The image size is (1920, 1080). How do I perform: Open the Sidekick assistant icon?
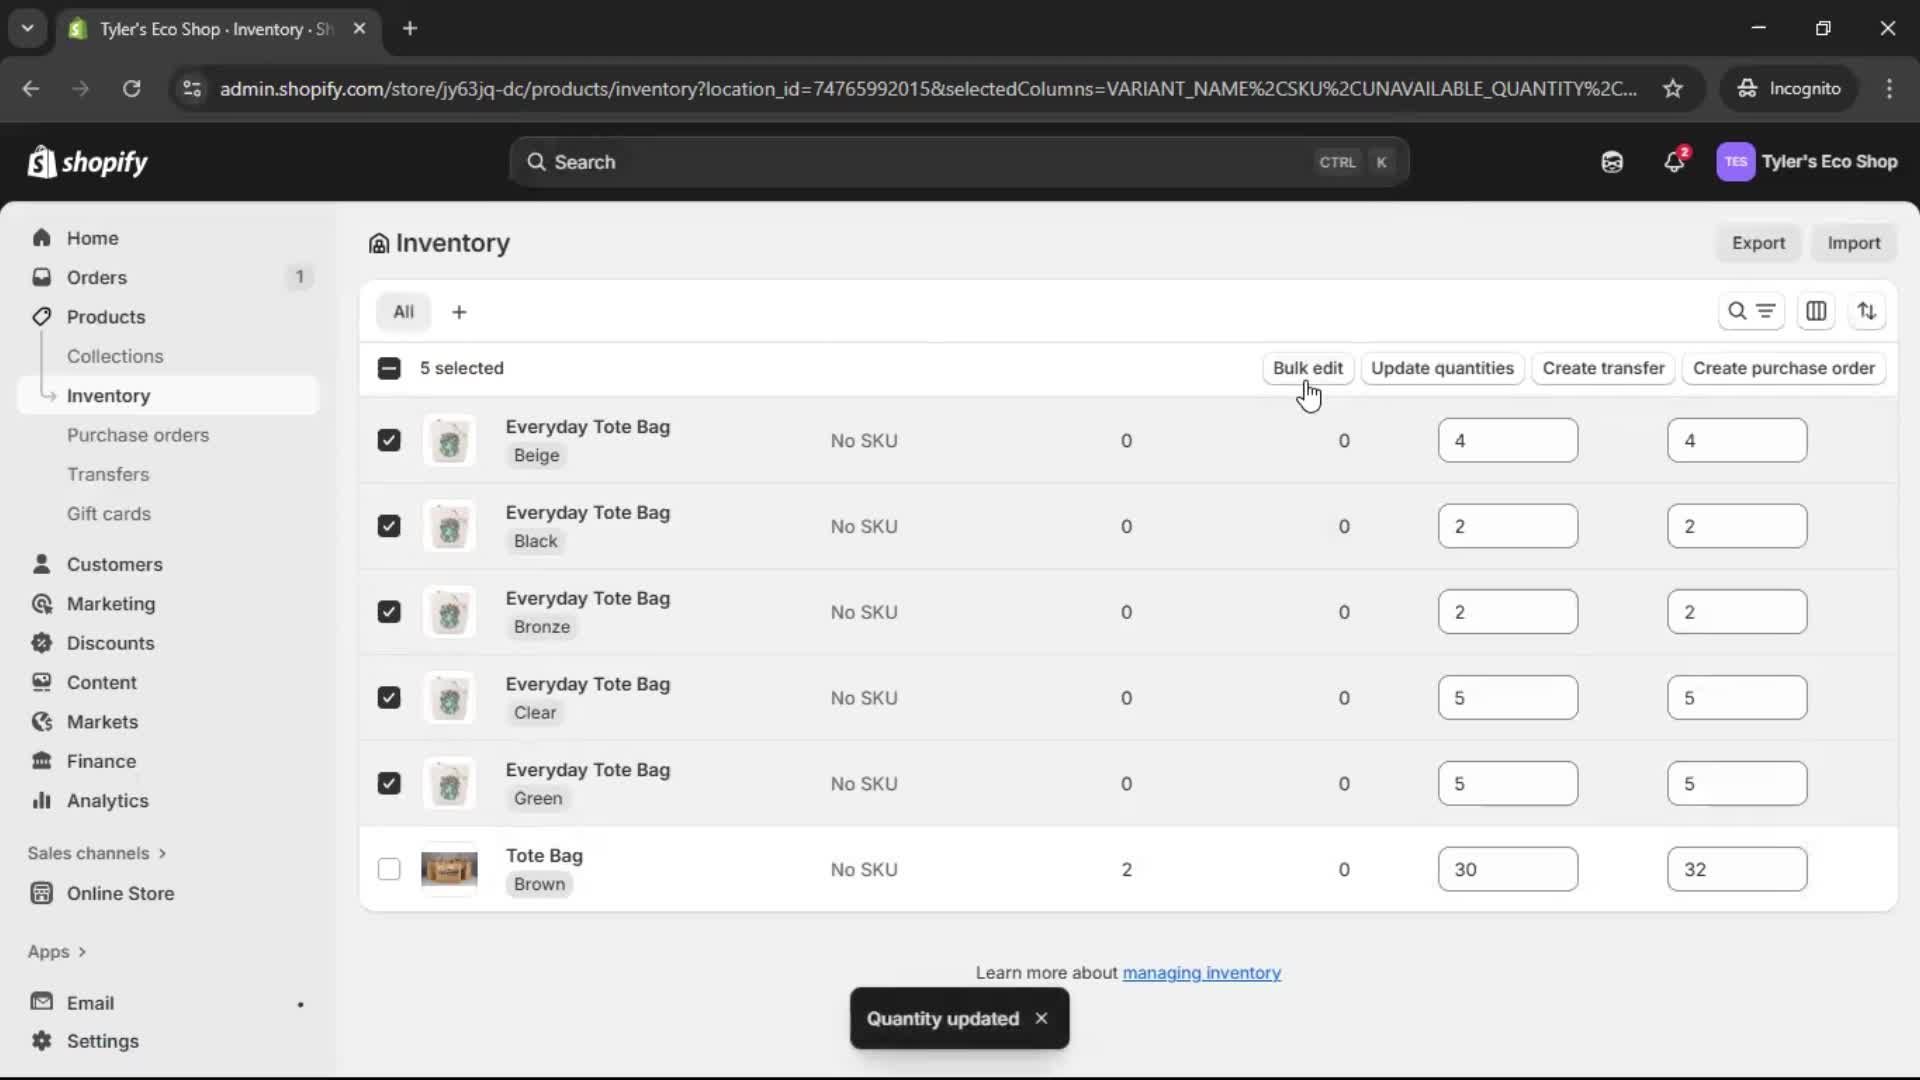[1612, 161]
